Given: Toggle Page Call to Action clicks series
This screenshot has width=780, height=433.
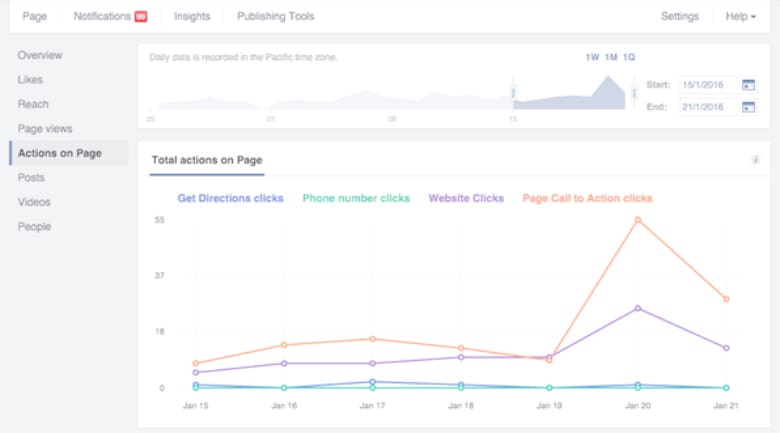Looking at the screenshot, I should coord(587,198).
